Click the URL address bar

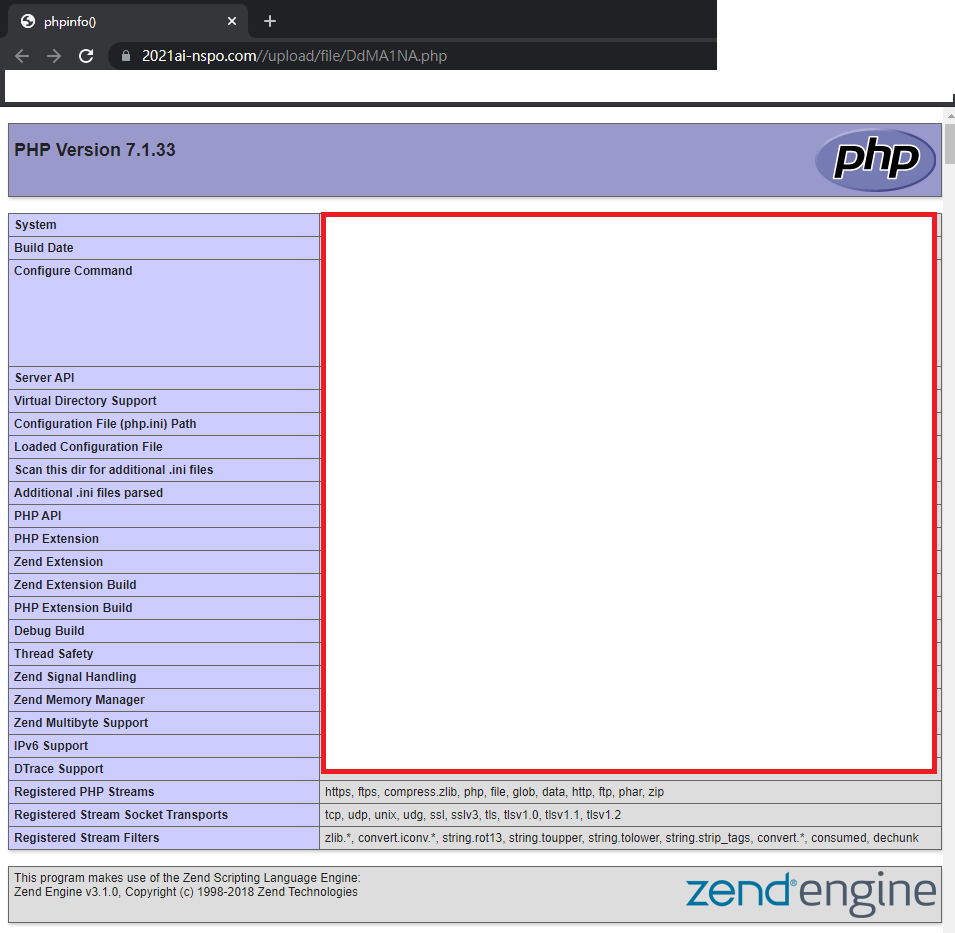414,56
